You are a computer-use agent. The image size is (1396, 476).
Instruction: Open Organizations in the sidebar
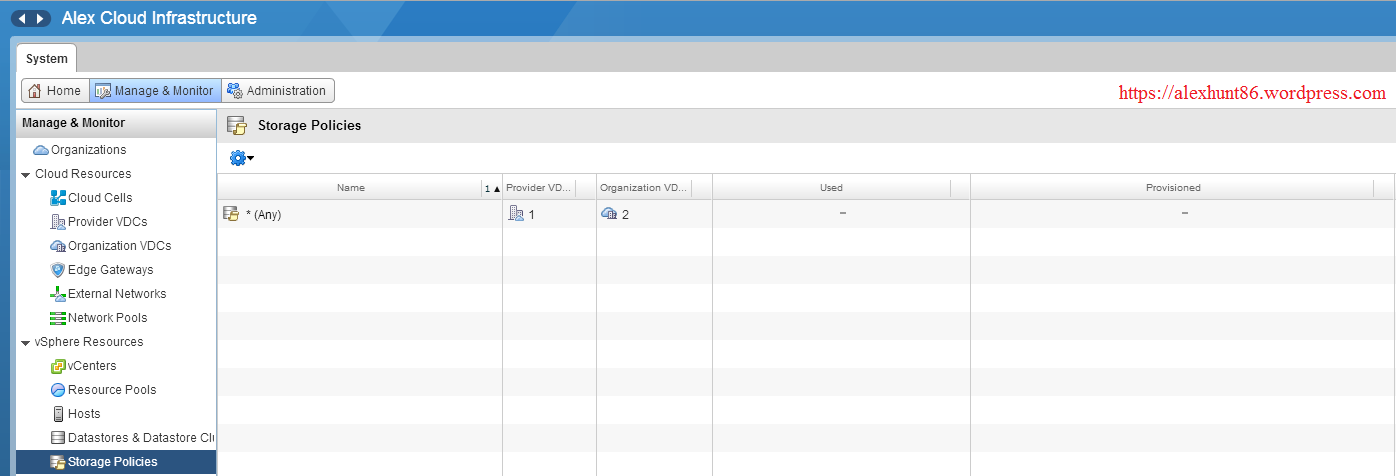pos(88,150)
